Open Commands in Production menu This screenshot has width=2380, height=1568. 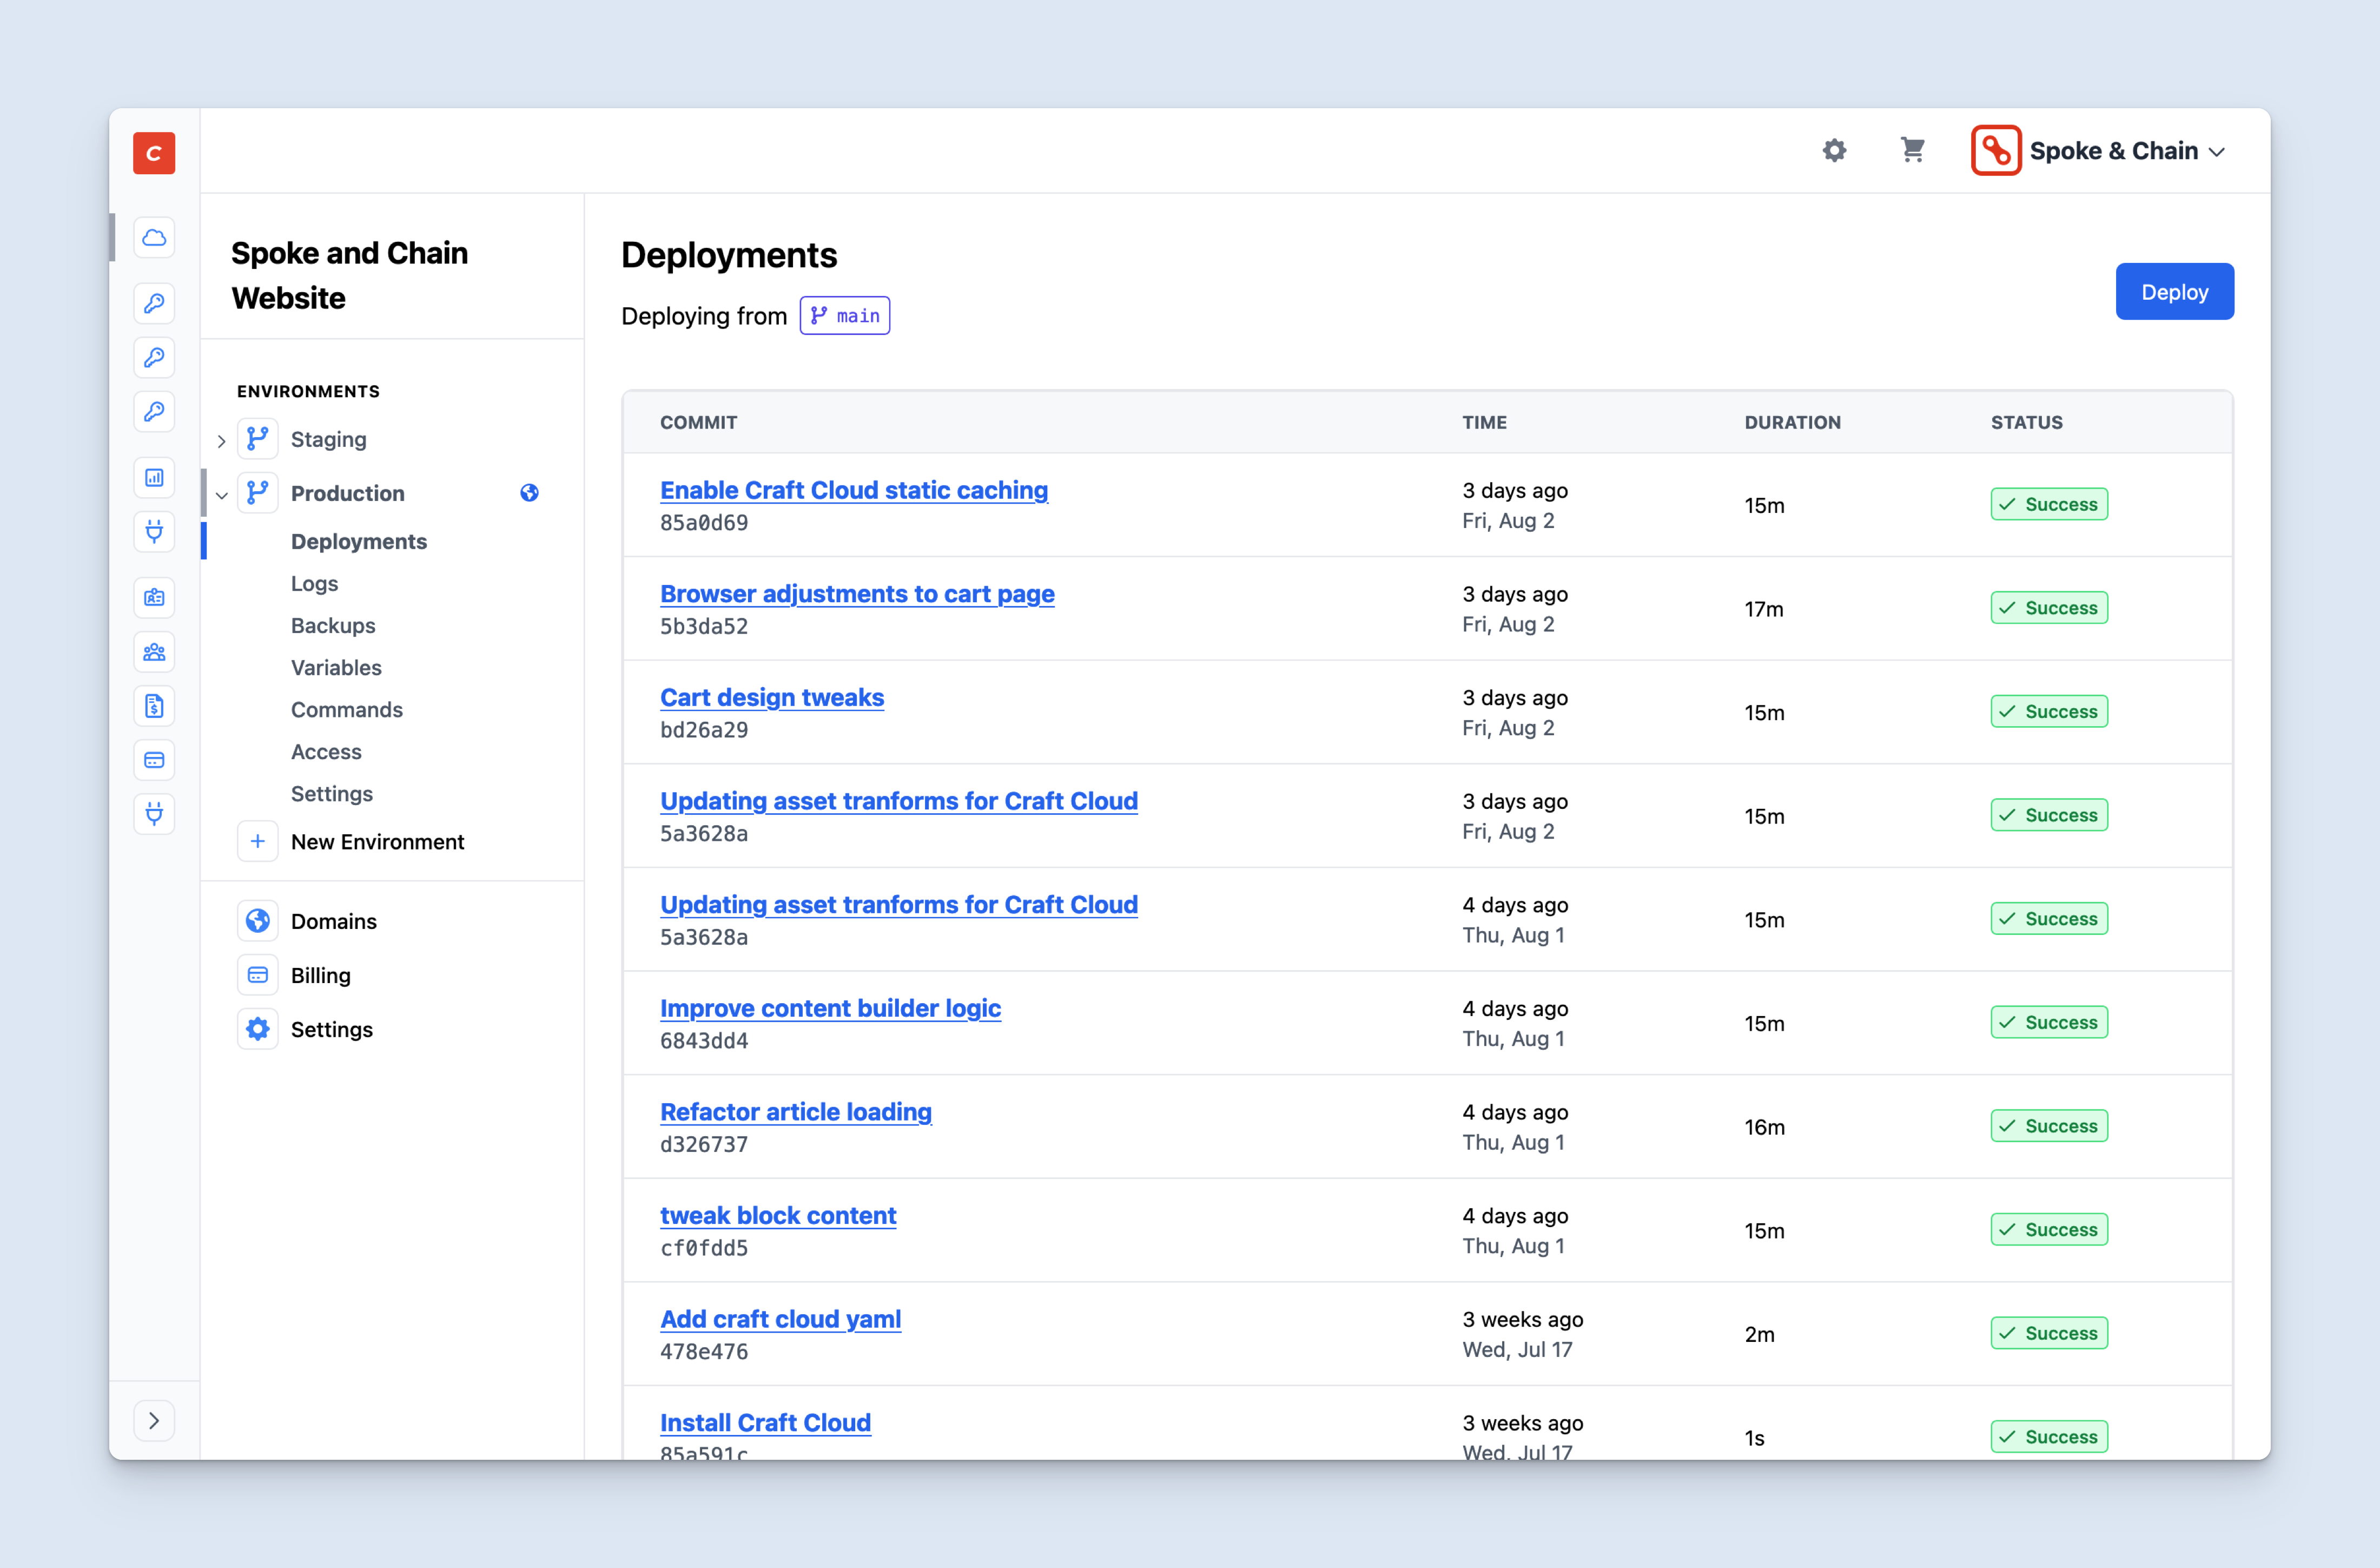[x=346, y=709]
